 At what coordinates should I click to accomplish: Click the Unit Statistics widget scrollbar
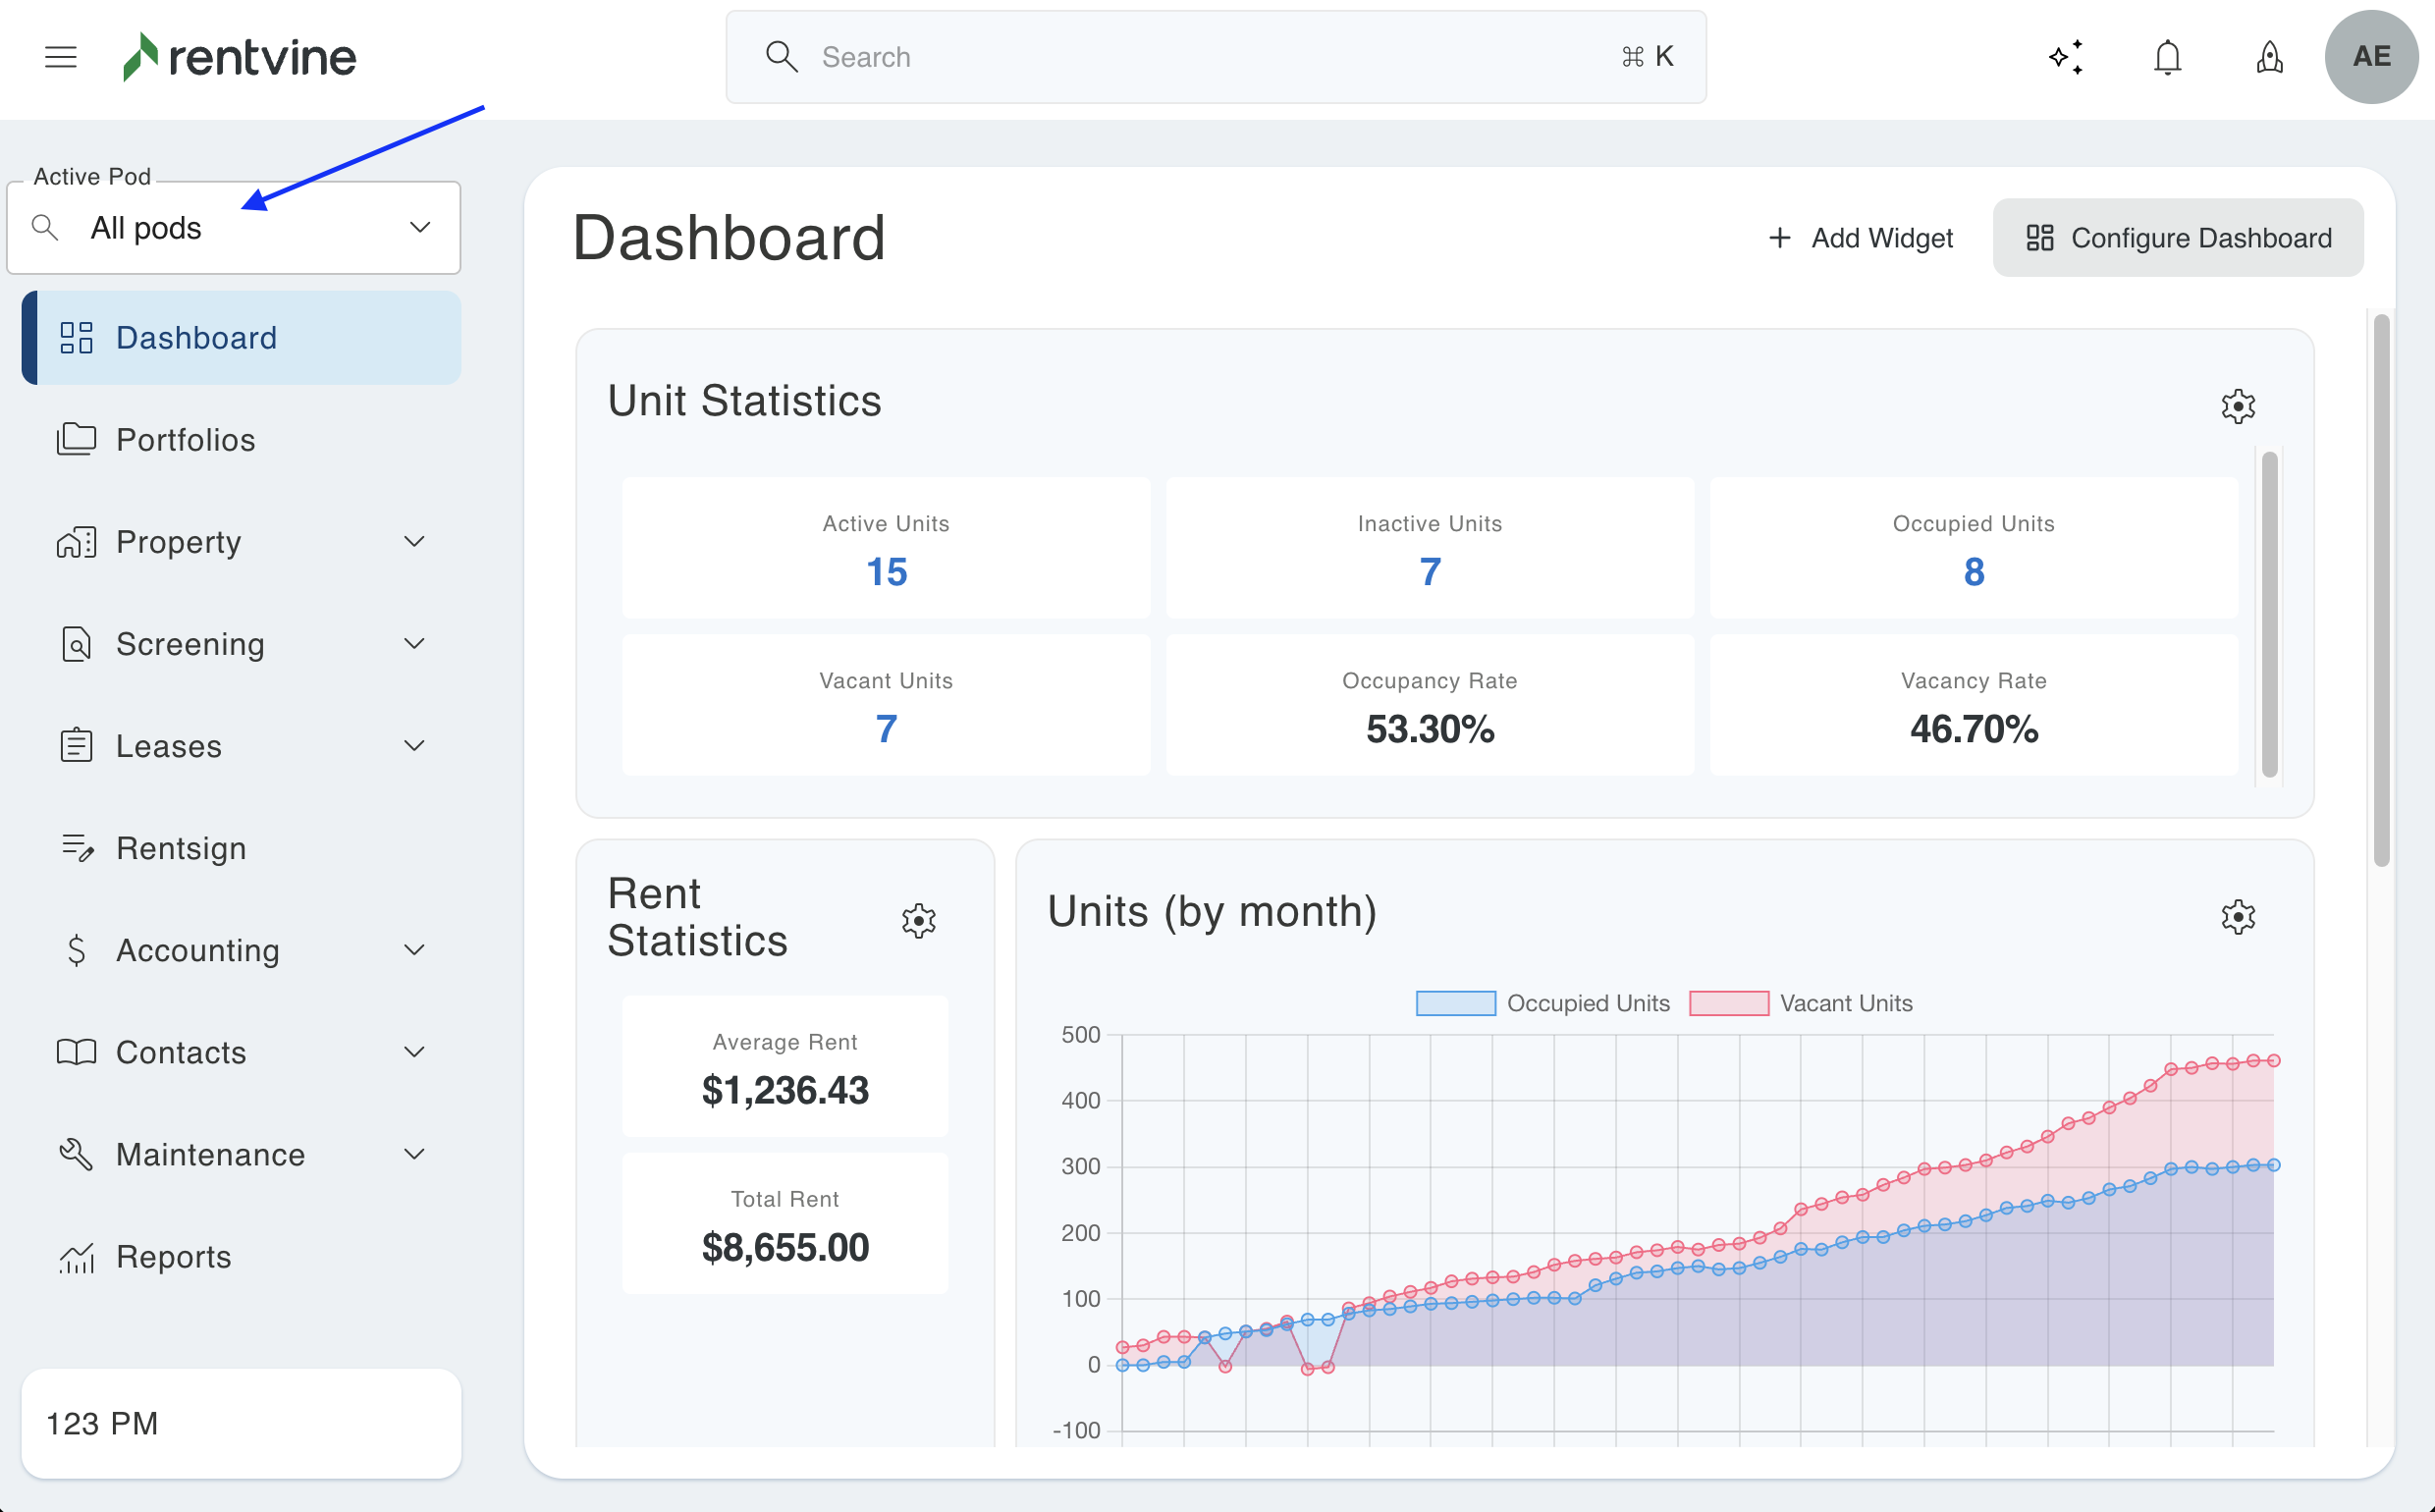[x=2269, y=614]
